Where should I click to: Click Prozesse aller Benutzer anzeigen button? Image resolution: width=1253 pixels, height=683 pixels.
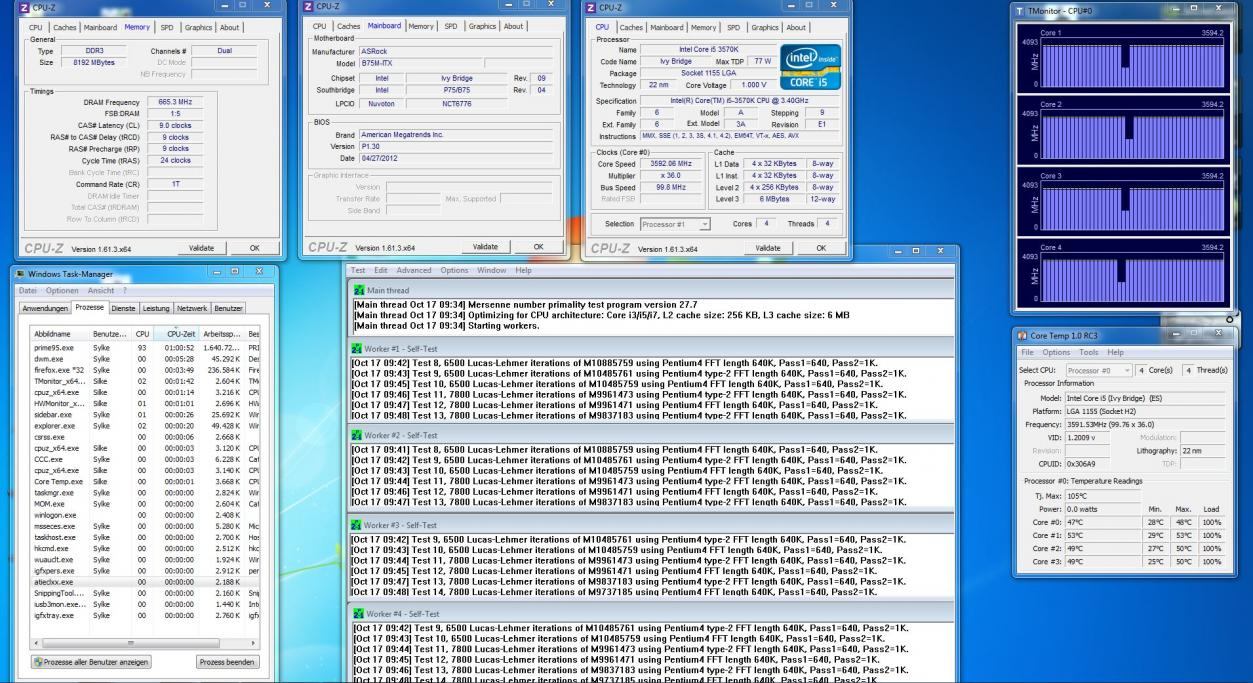[90, 662]
